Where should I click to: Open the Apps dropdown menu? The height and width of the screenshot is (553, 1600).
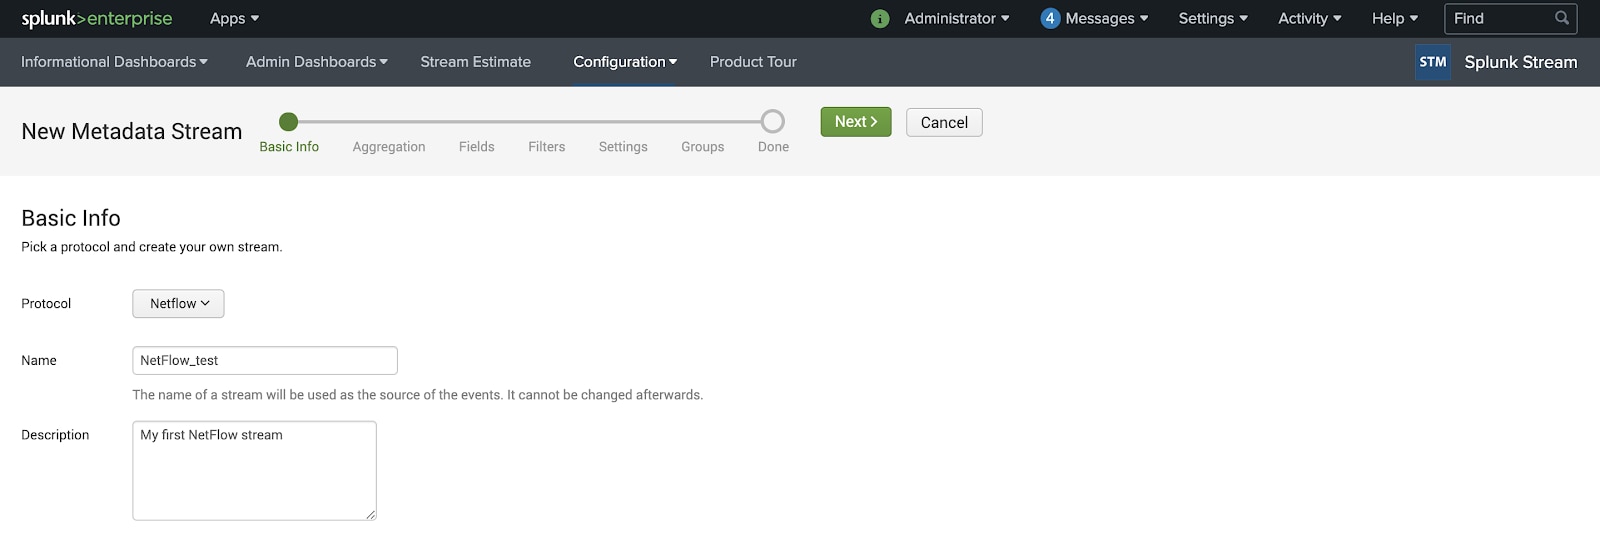click(234, 18)
